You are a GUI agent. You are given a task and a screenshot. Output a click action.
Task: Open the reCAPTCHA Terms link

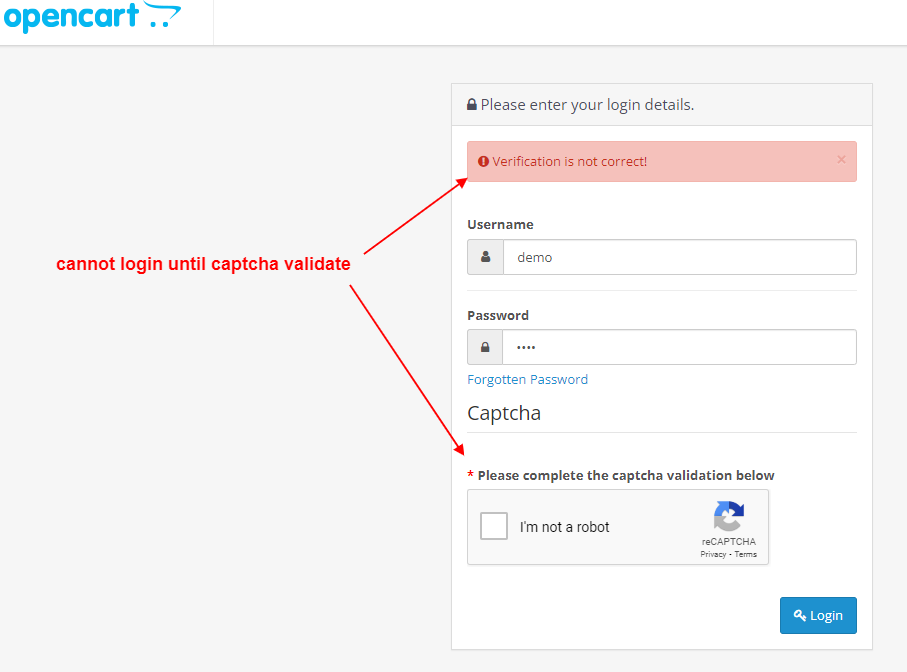coord(746,554)
